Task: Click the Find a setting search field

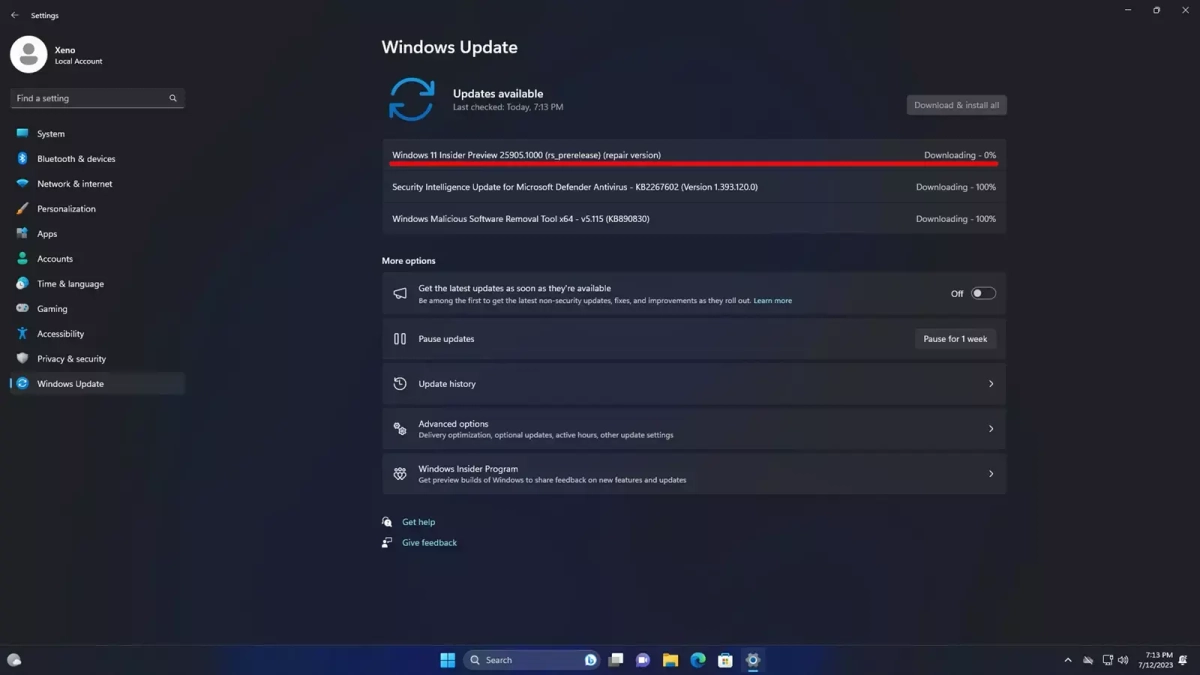Action: click(x=97, y=98)
